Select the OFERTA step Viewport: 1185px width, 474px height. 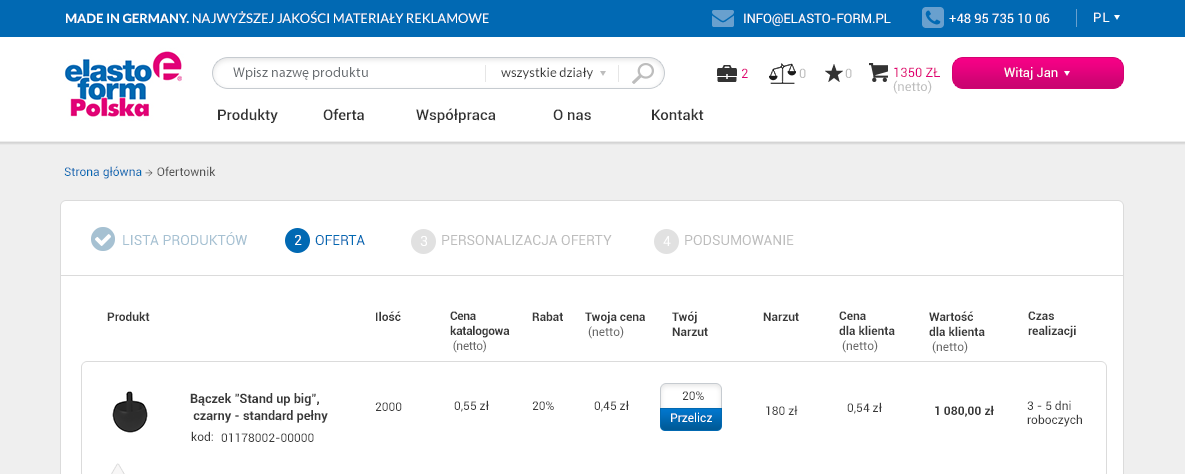coord(339,240)
